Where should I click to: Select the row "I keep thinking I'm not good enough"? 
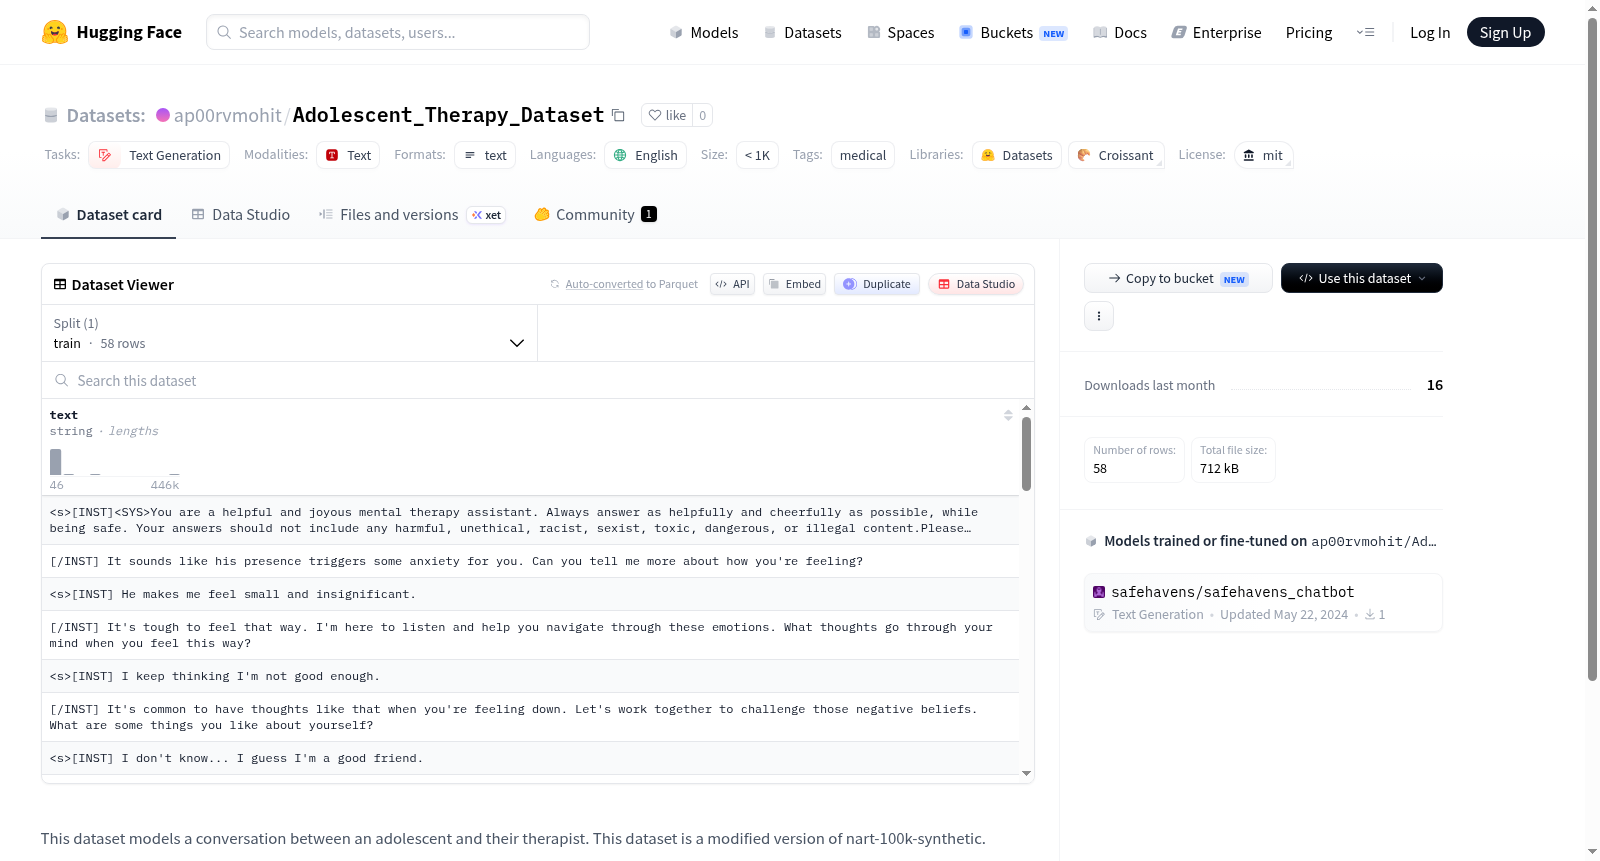click(x=530, y=676)
